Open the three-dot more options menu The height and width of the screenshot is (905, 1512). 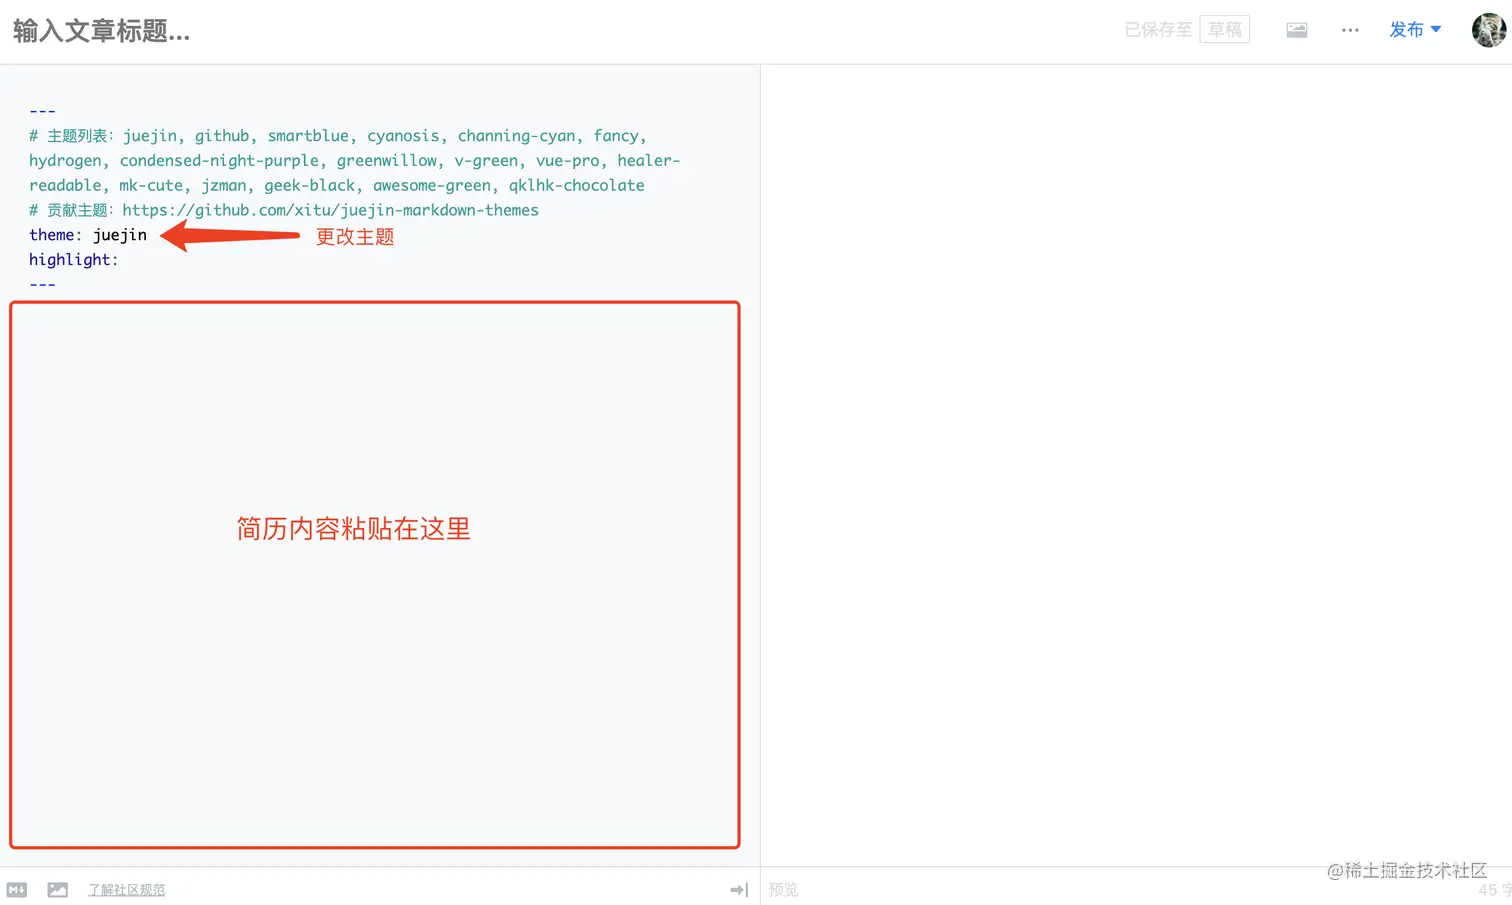point(1350,30)
